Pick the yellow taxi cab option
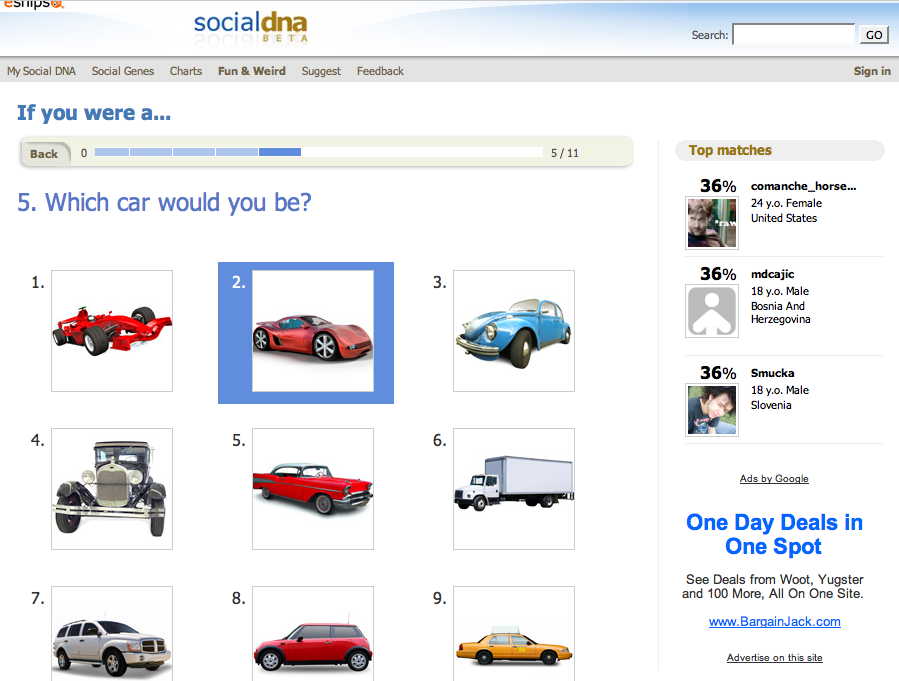 pos(514,633)
